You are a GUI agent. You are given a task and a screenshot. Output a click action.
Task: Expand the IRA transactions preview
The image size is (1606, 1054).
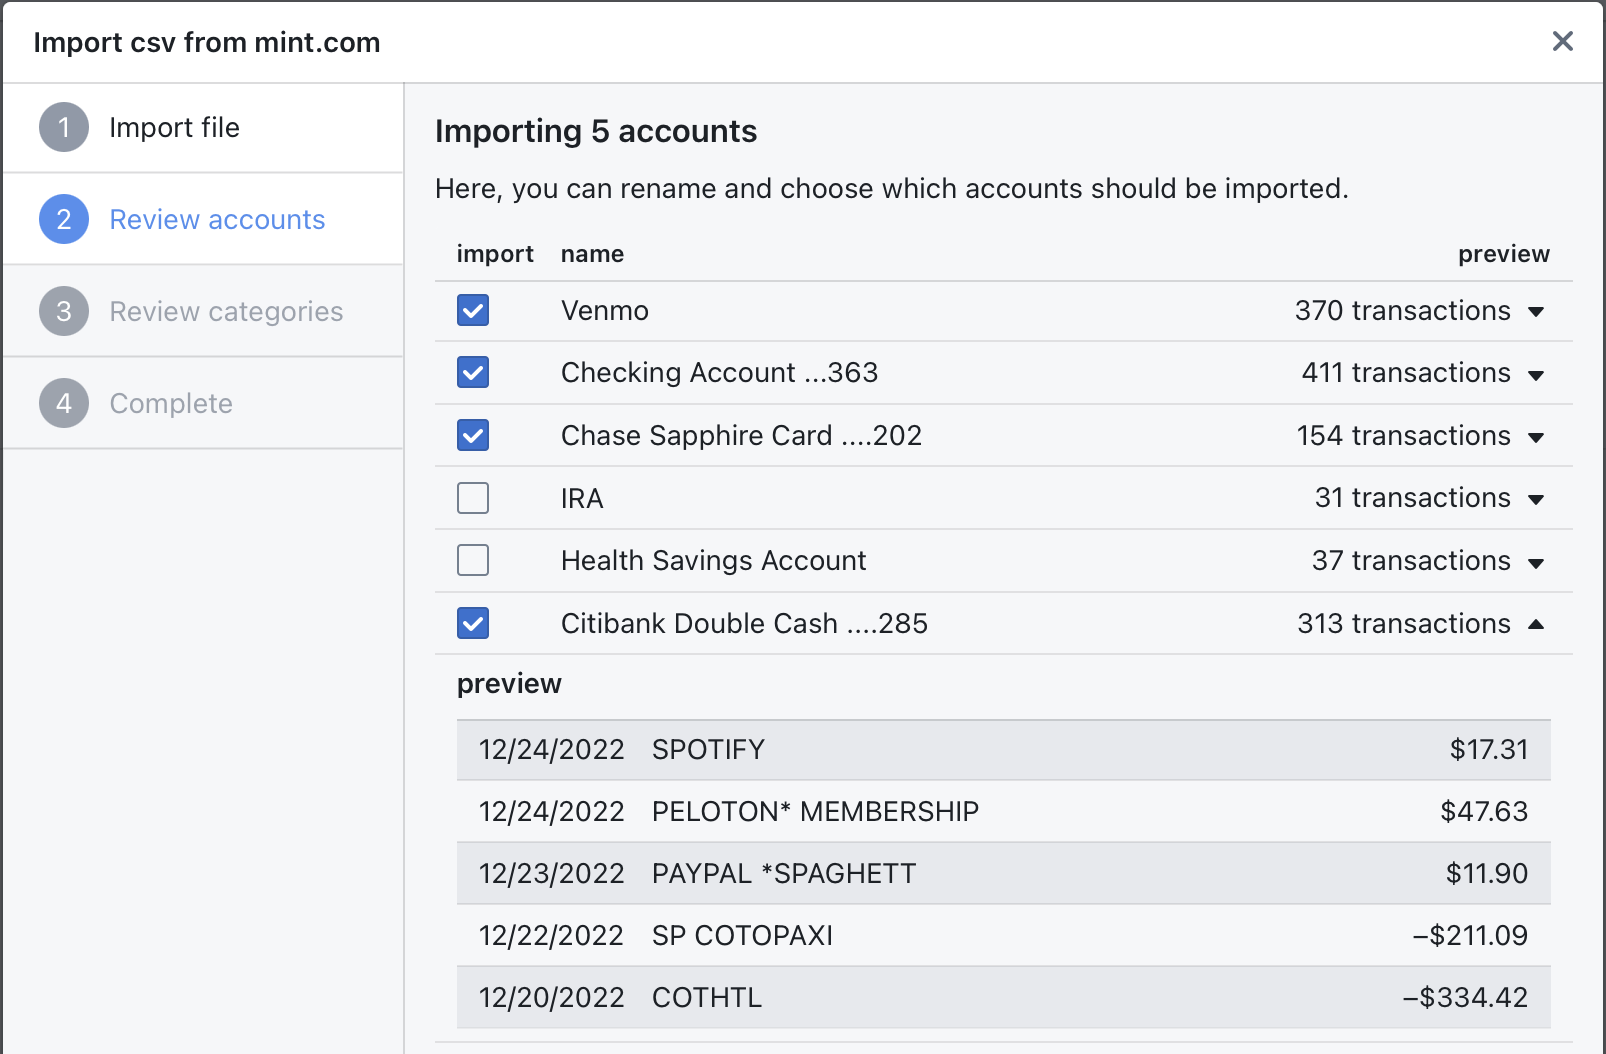click(1536, 500)
